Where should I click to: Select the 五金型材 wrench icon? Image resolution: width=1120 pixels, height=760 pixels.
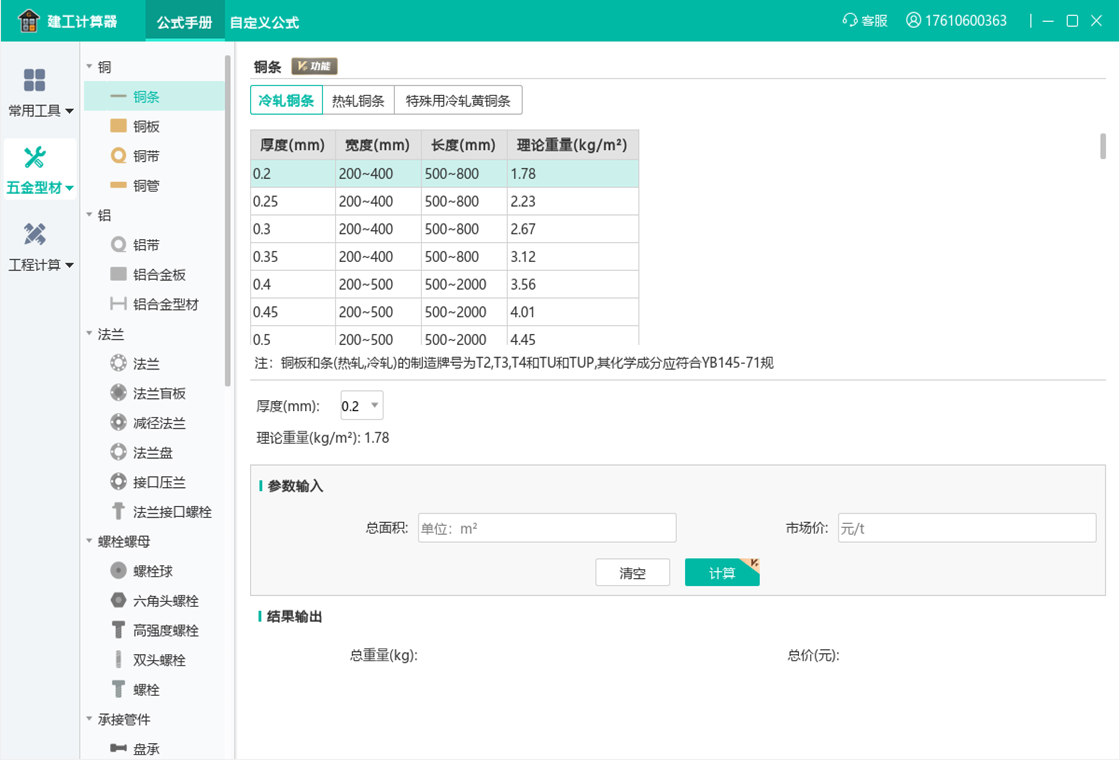tap(34, 157)
